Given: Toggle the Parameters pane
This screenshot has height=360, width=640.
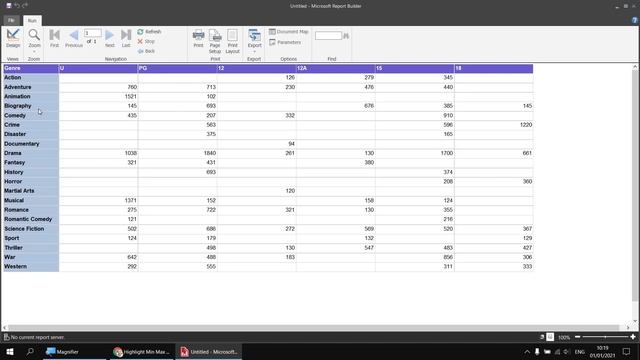Looking at the screenshot, I should click(x=285, y=42).
